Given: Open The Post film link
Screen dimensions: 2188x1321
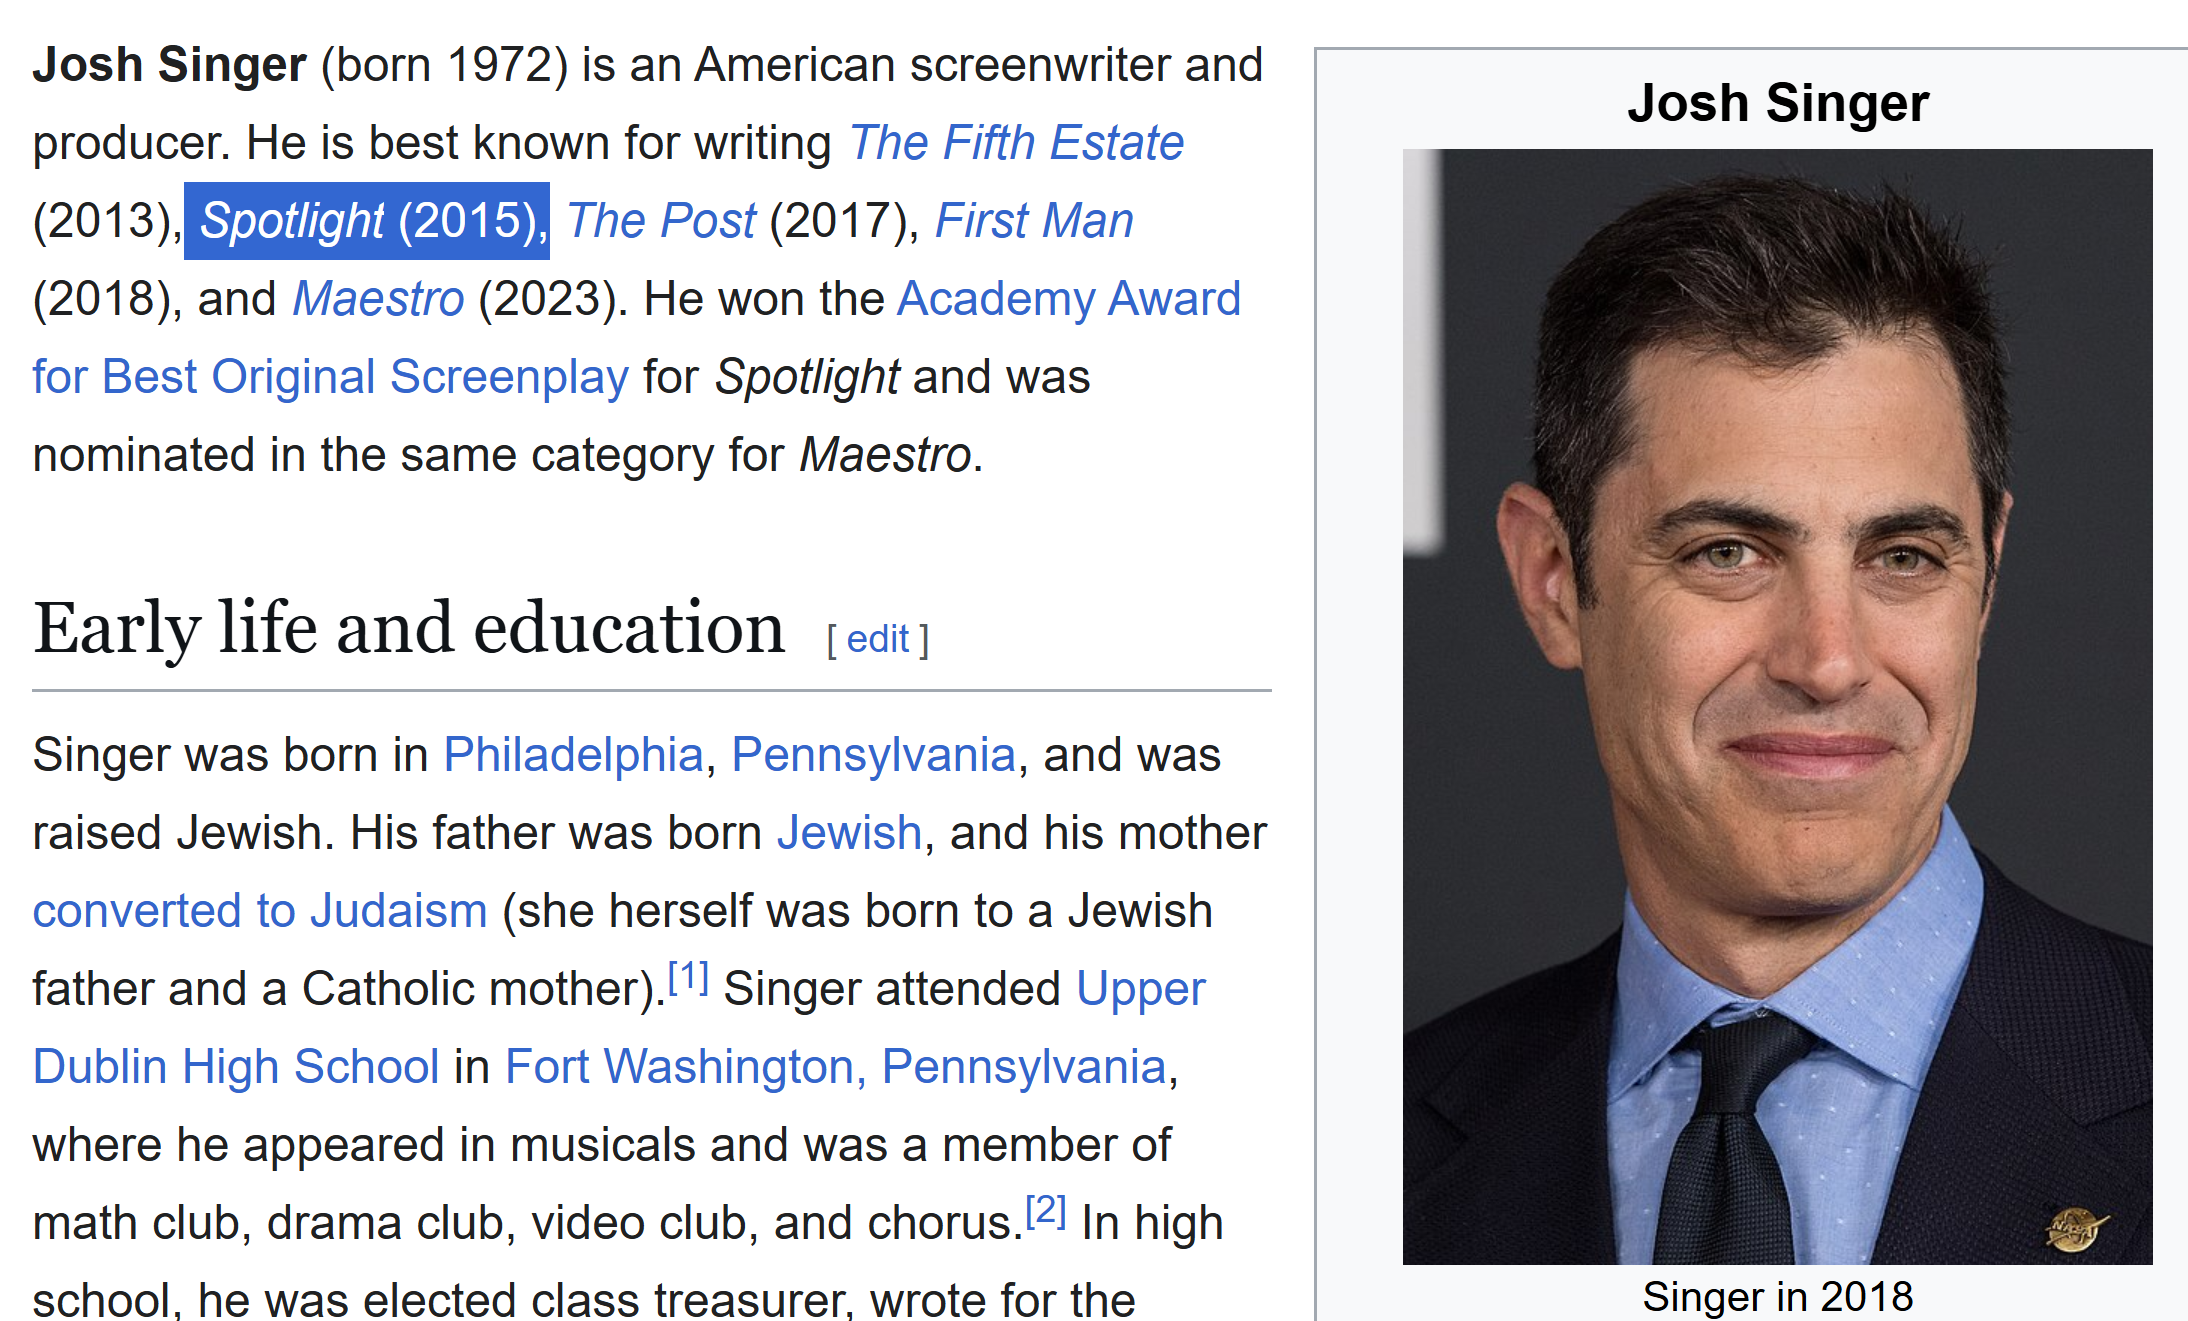Looking at the screenshot, I should pyautogui.click(x=661, y=221).
